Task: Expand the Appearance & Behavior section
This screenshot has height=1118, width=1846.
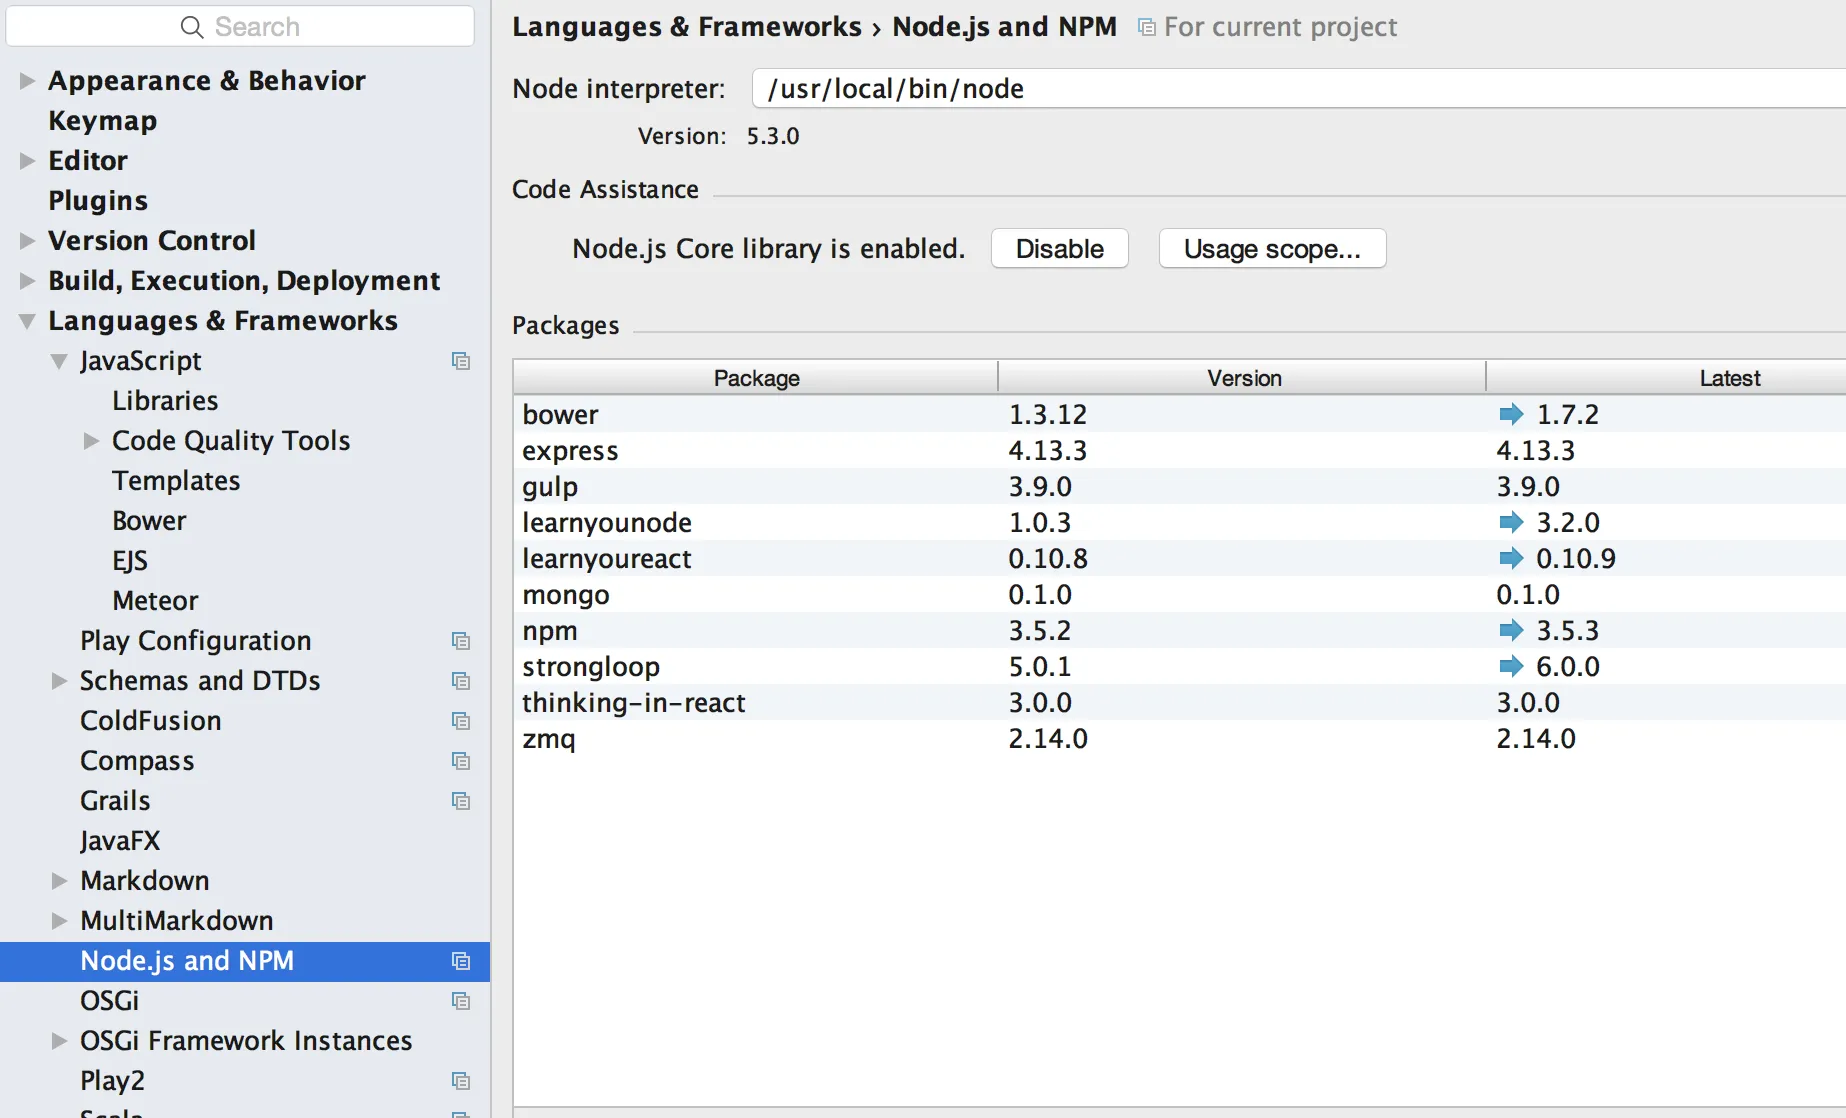Action: pos(27,81)
